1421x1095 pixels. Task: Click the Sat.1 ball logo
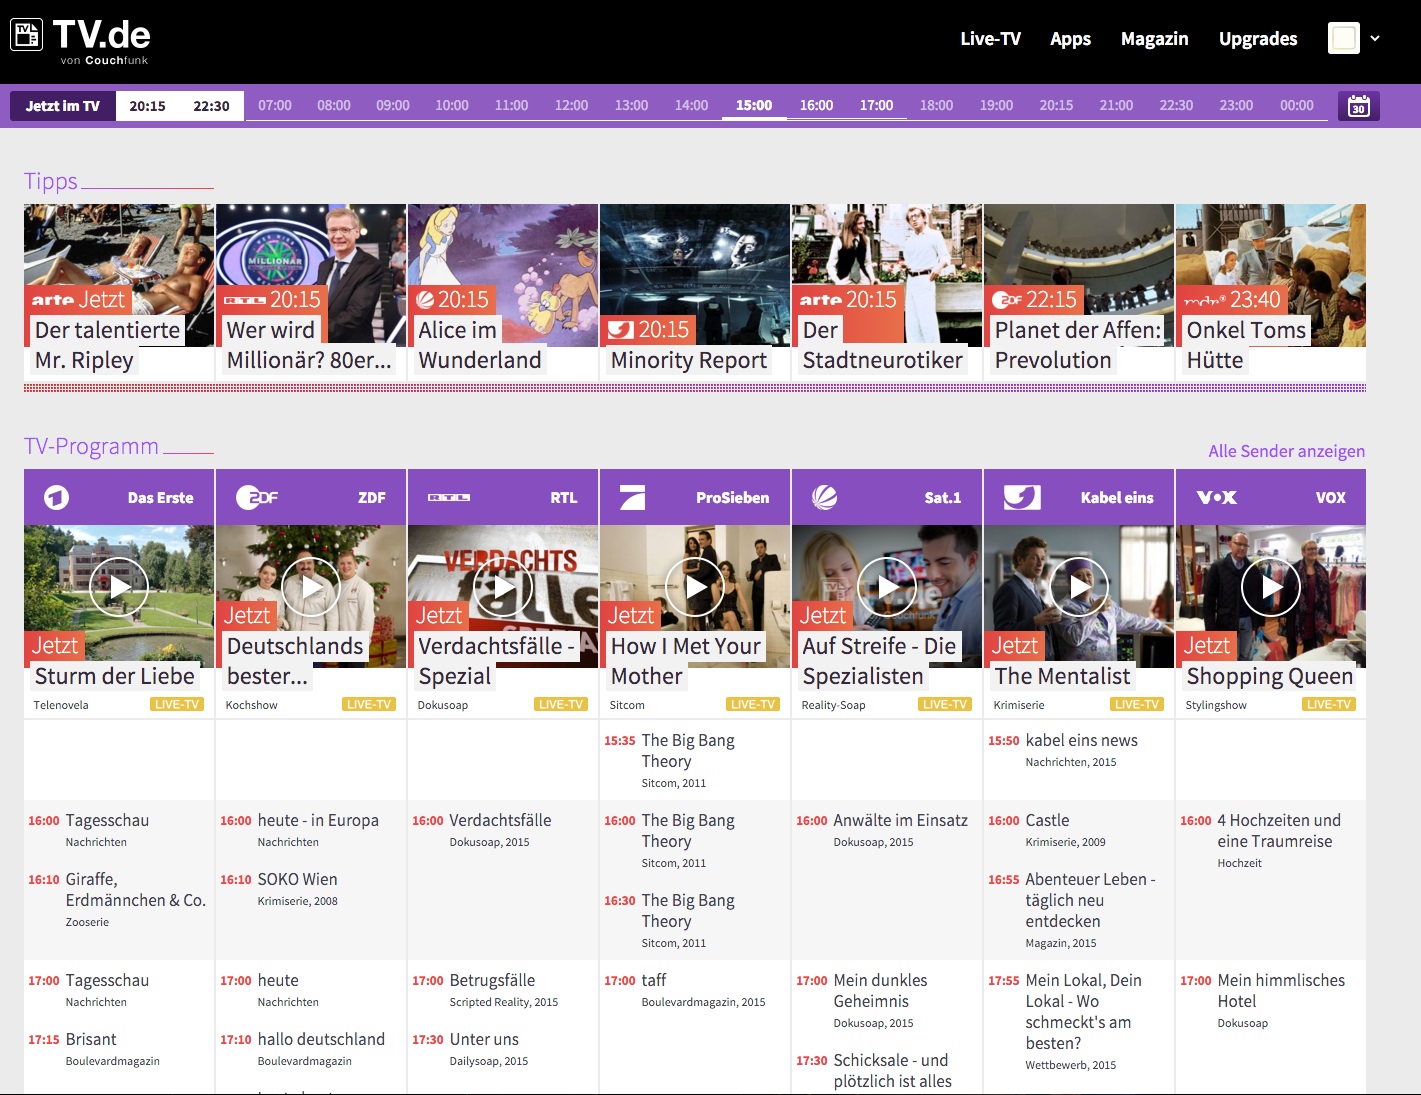click(824, 497)
